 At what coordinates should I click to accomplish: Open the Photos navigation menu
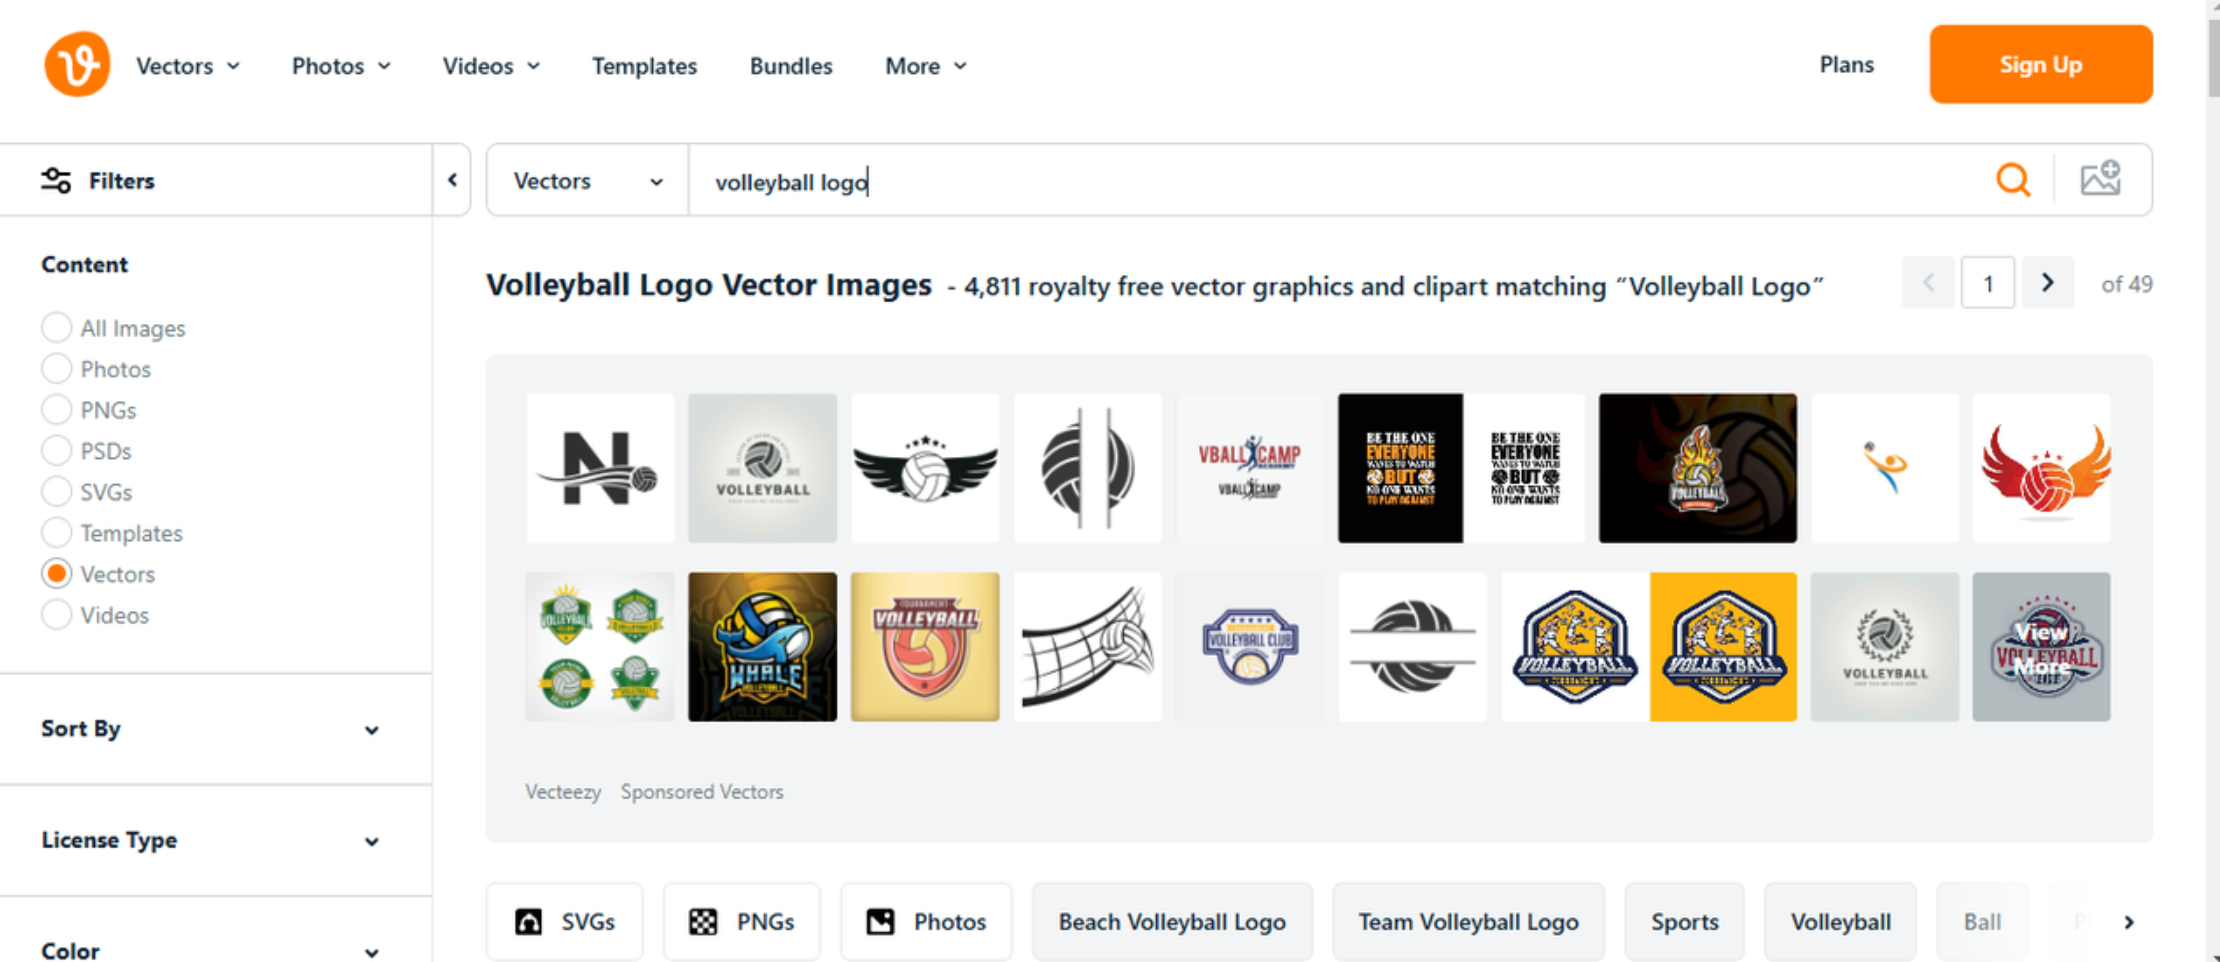(x=340, y=66)
